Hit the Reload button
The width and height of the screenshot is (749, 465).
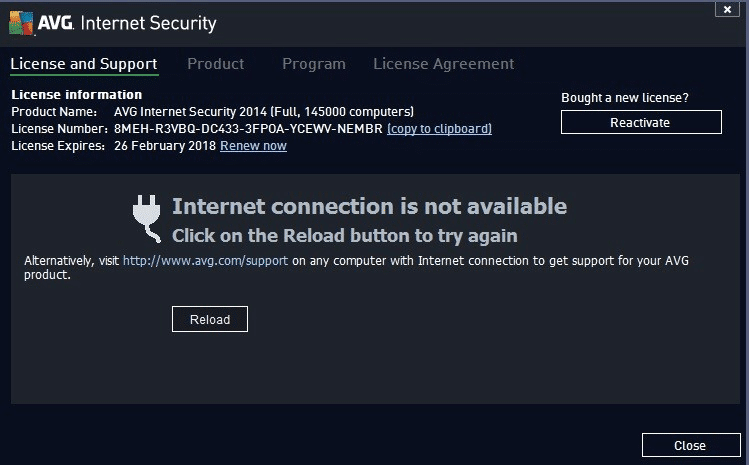point(210,320)
